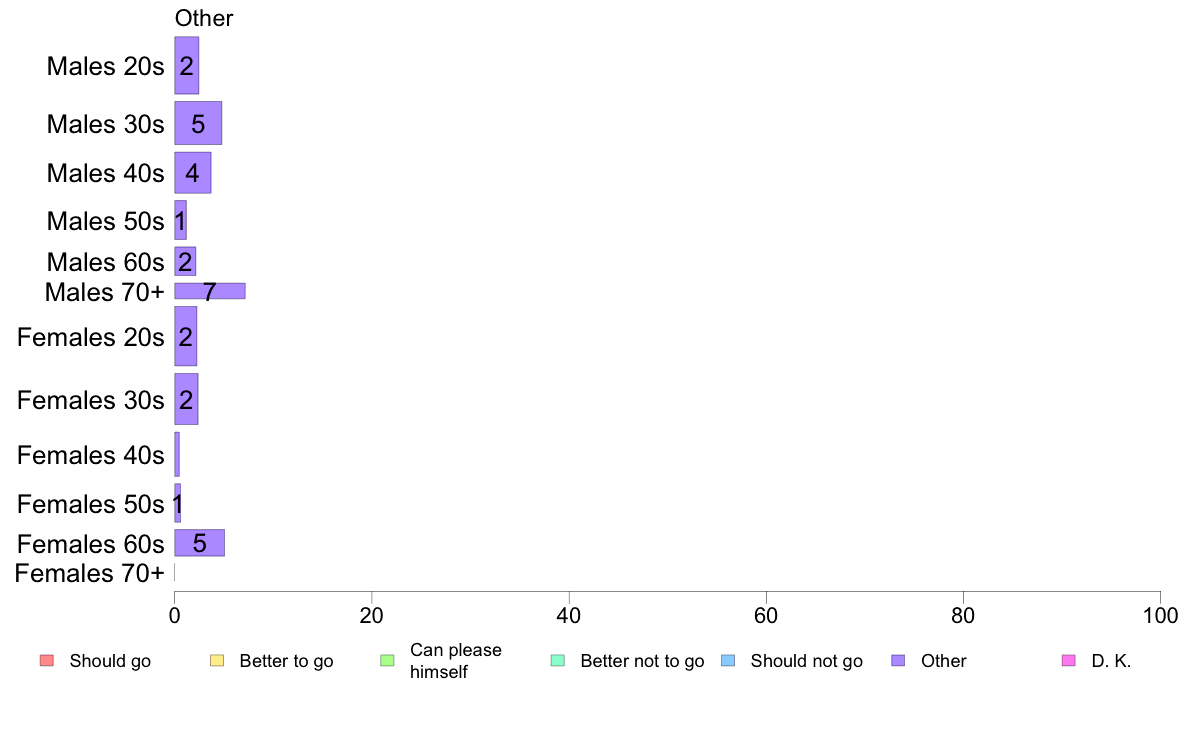Click the yellow Better to go swatch

pyautogui.click(x=217, y=661)
